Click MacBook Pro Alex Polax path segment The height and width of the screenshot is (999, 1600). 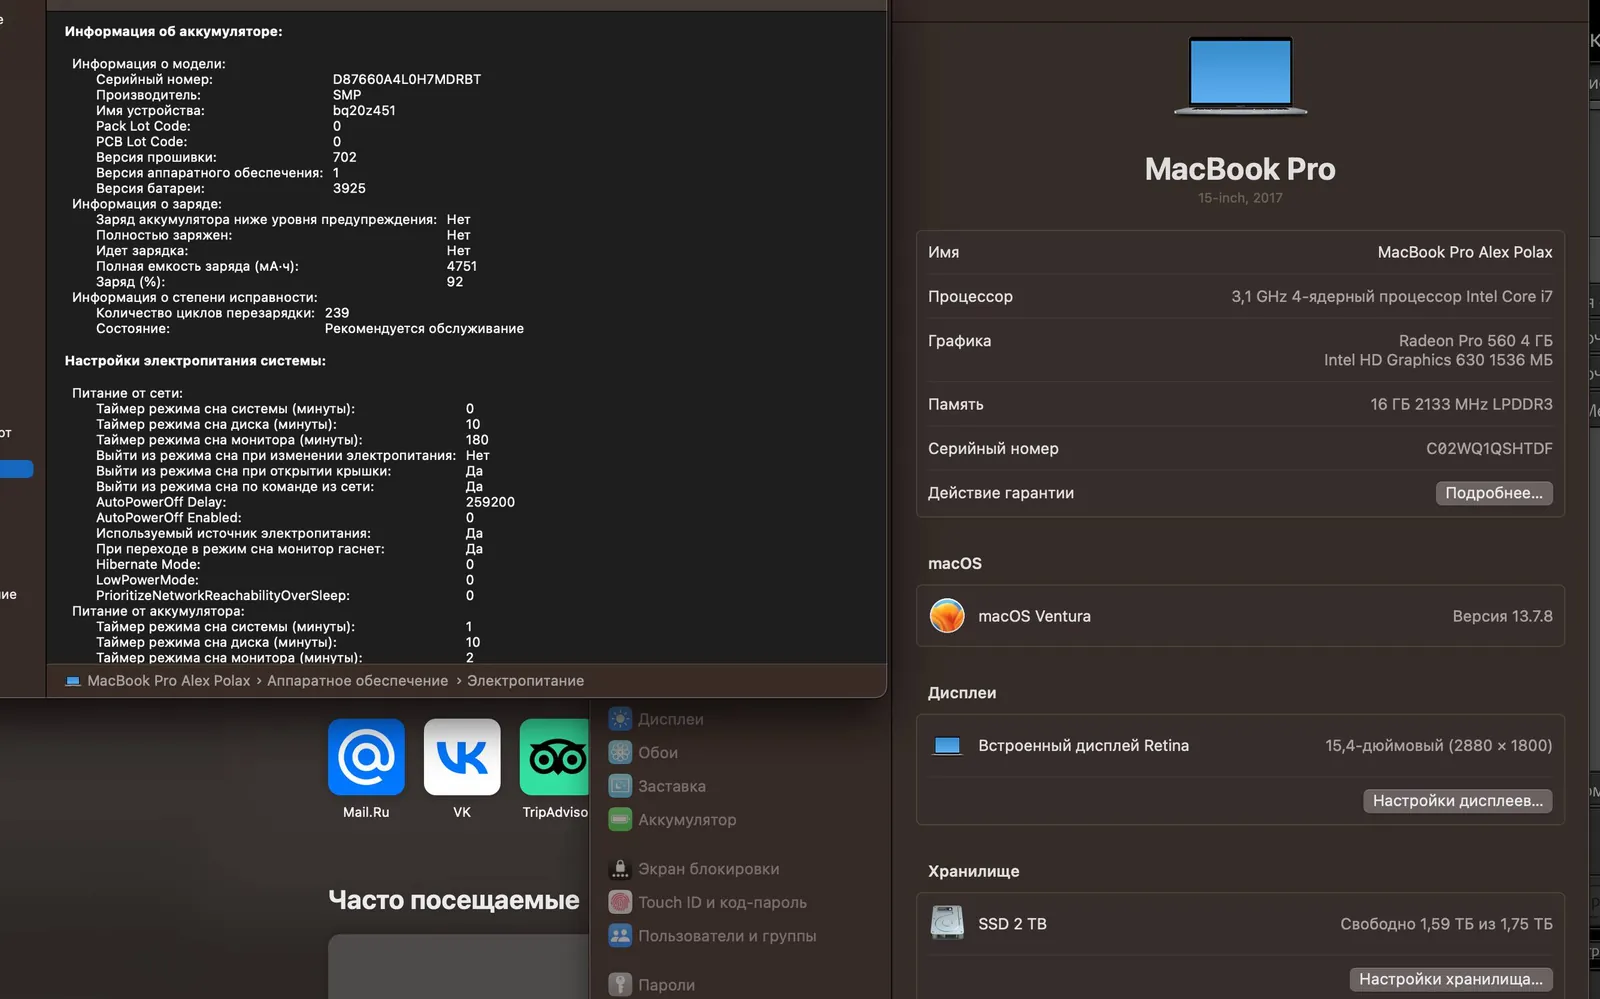point(168,681)
